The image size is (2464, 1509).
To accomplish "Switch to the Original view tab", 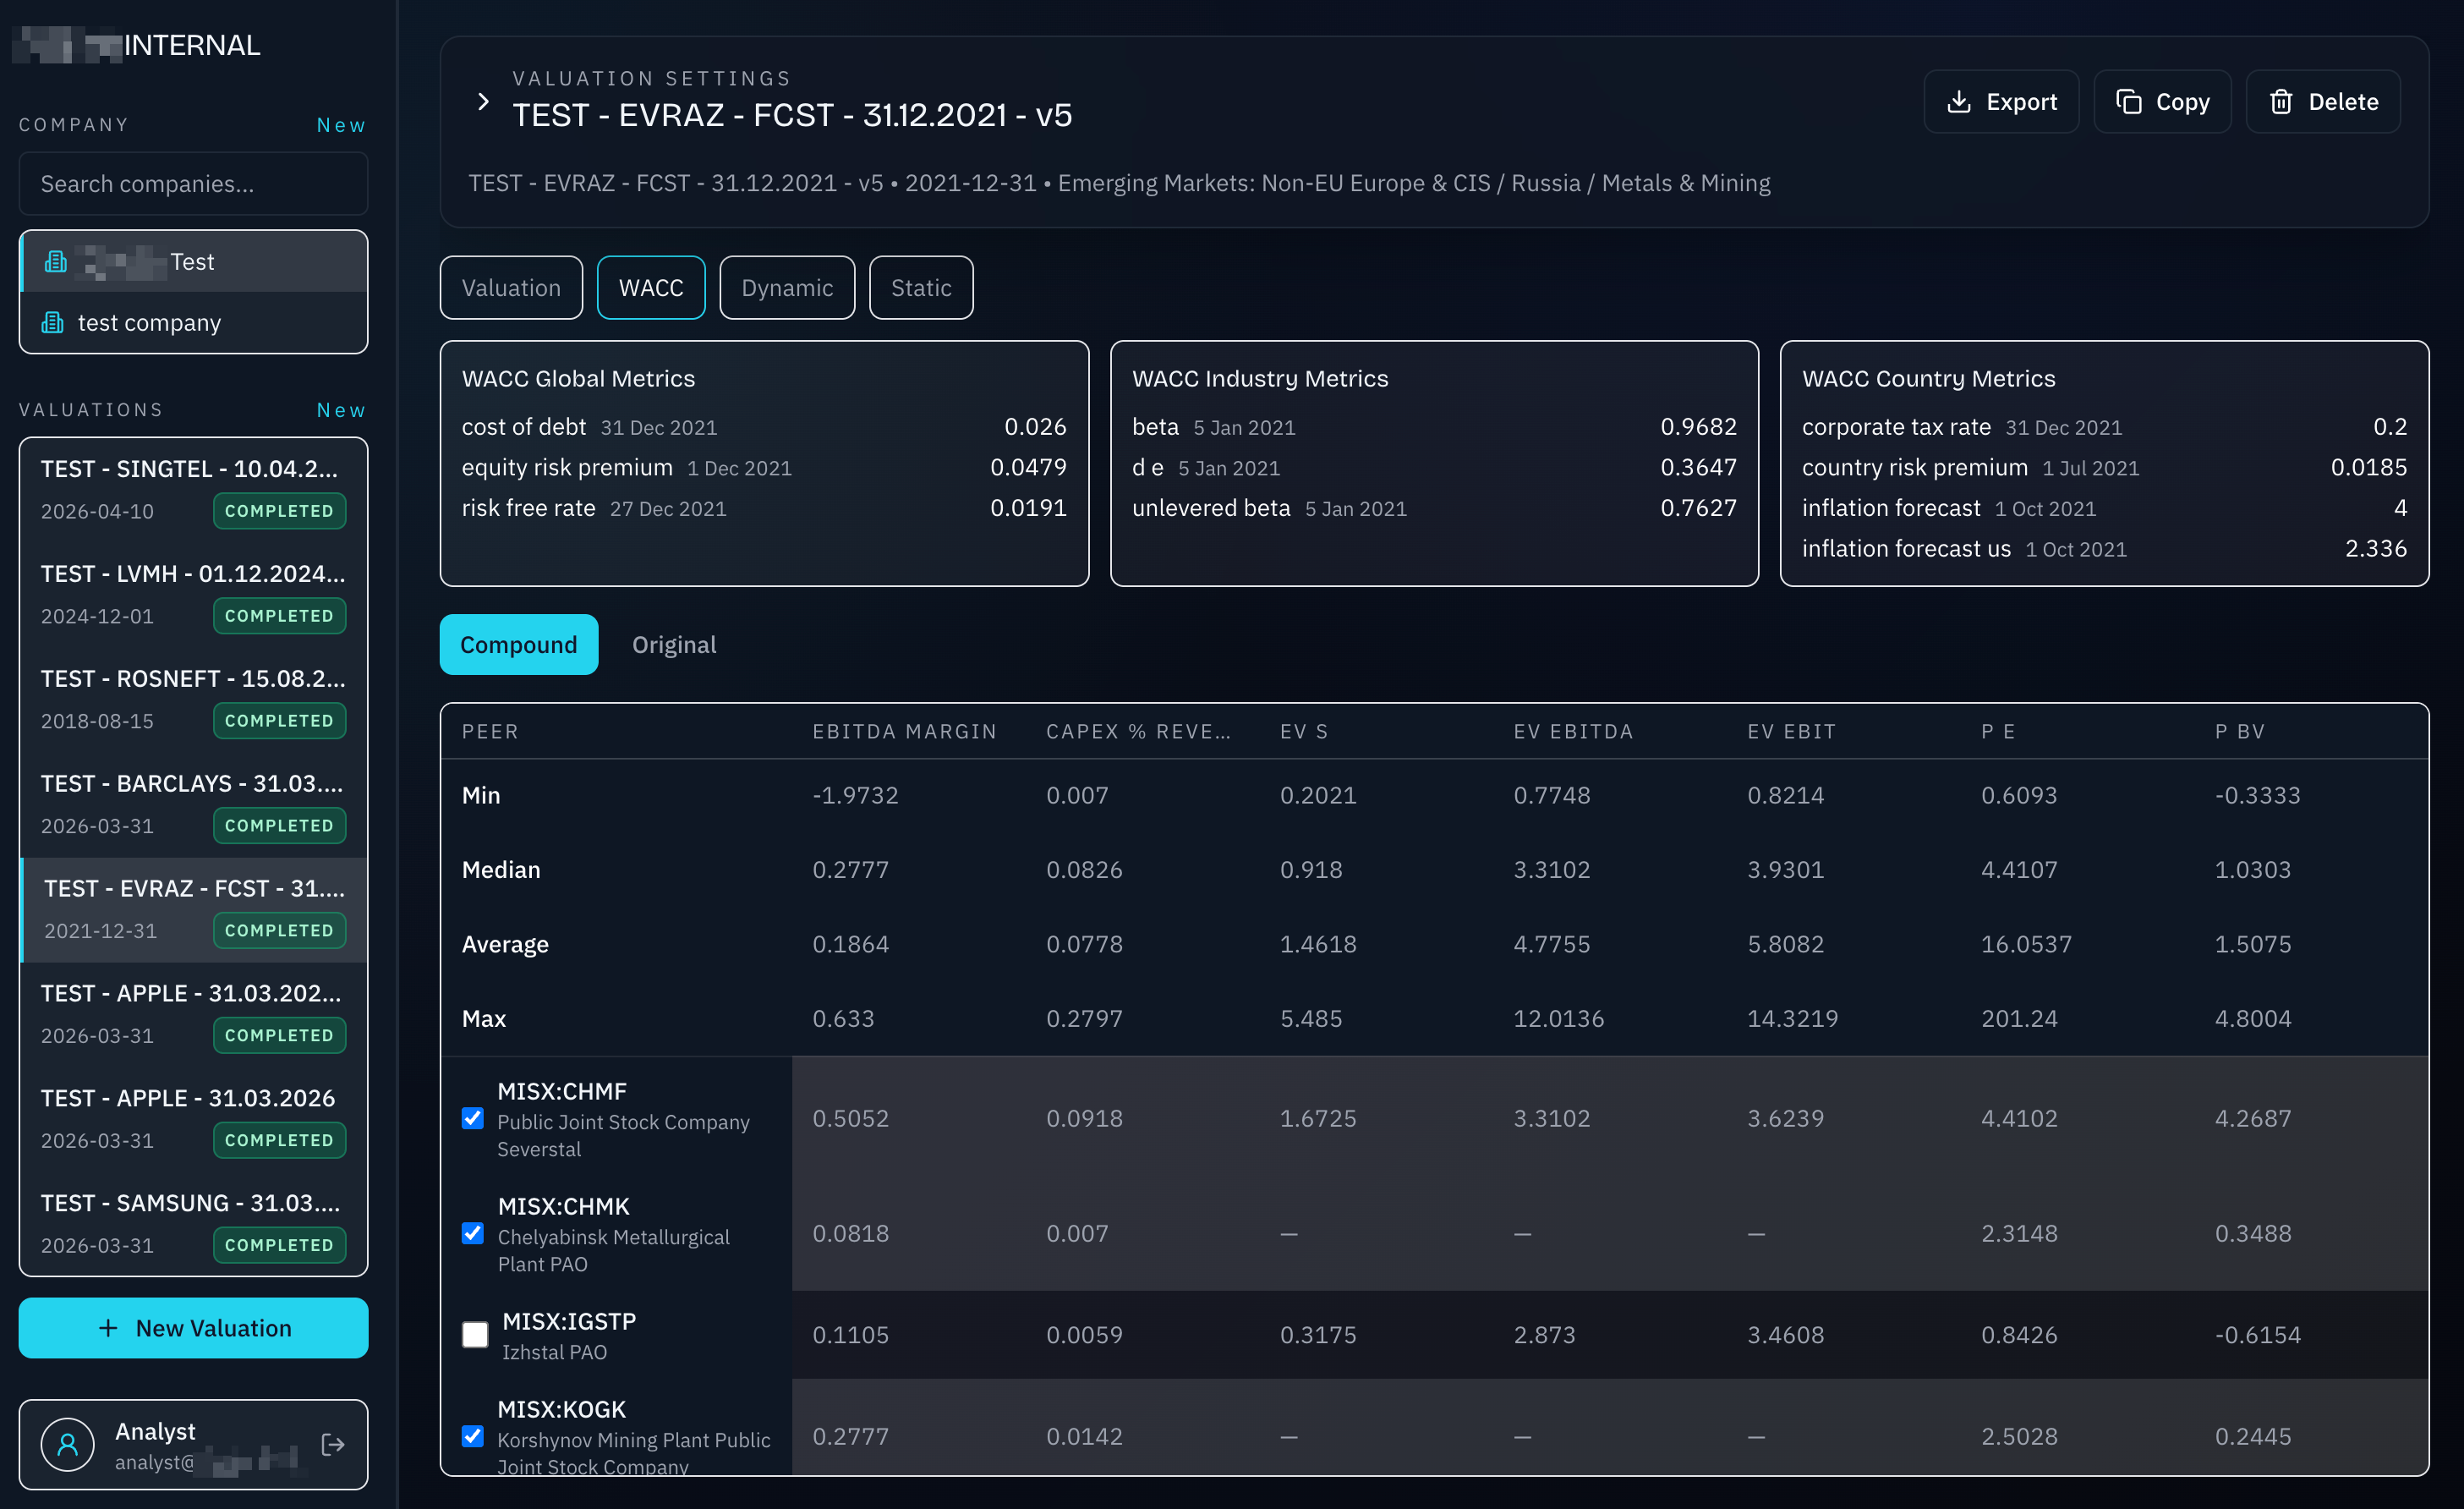I will tap(674, 645).
